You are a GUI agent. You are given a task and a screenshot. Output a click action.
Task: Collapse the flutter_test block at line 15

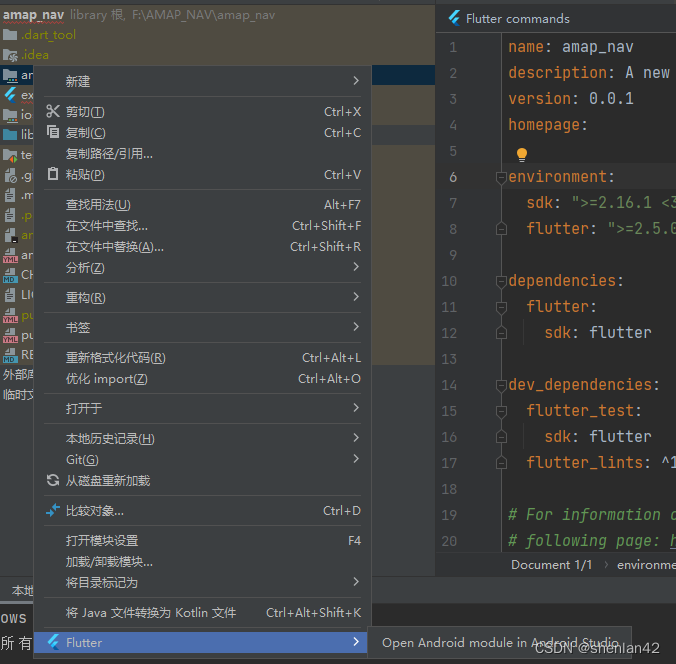point(501,411)
